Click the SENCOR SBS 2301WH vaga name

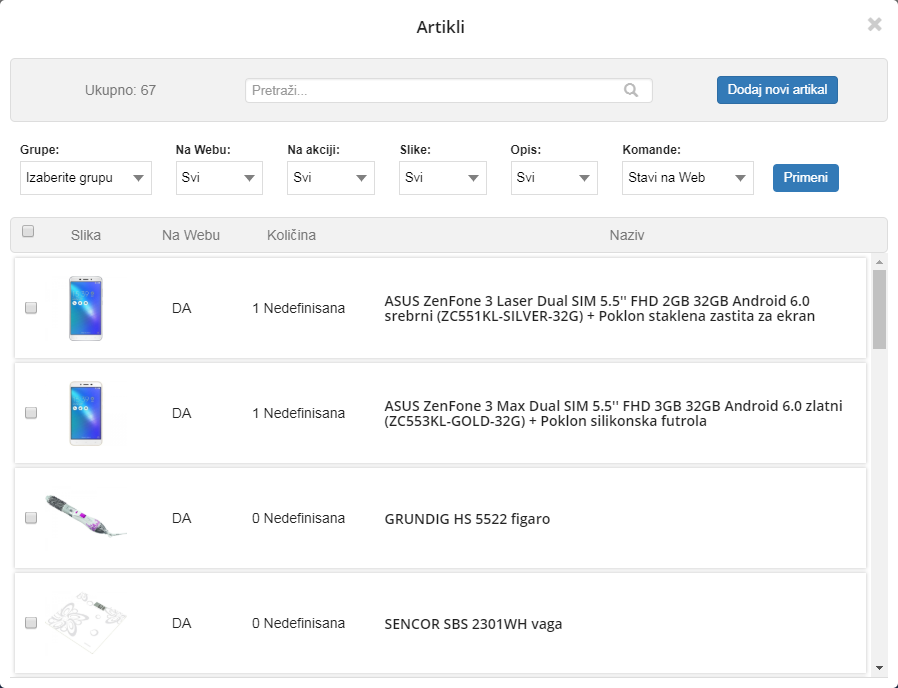click(473, 624)
